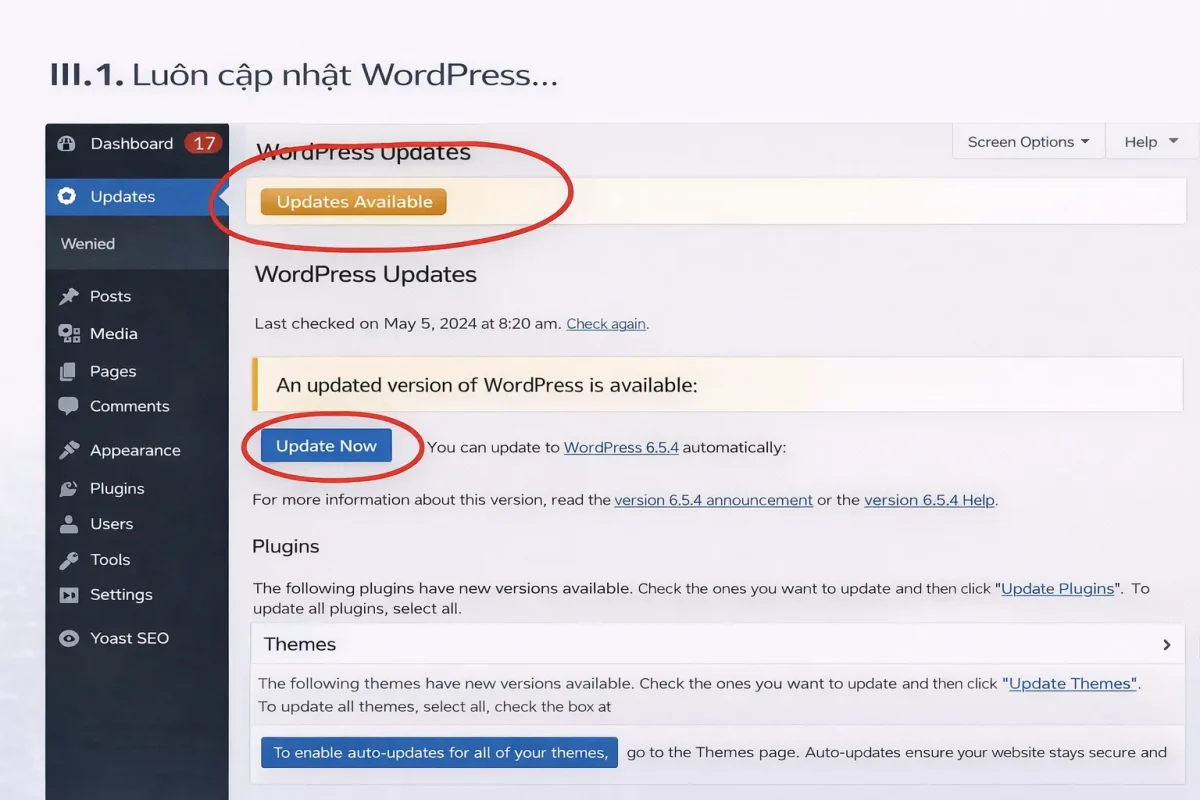
Task: Click the Themes section header
Action: coord(717,645)
